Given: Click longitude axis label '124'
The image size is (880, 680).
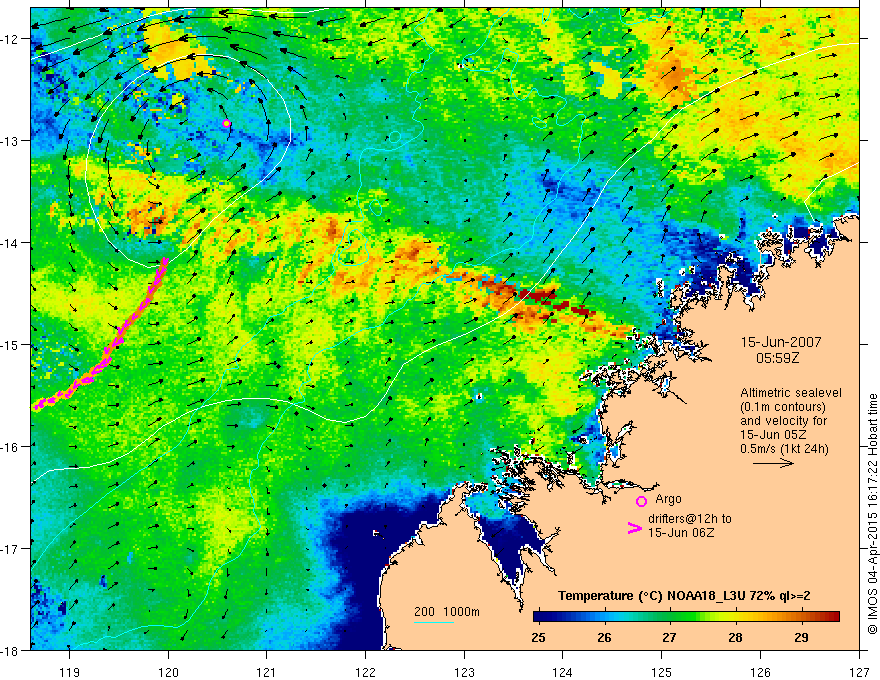Looking at the screenshot, I should [x=563, y=672].
